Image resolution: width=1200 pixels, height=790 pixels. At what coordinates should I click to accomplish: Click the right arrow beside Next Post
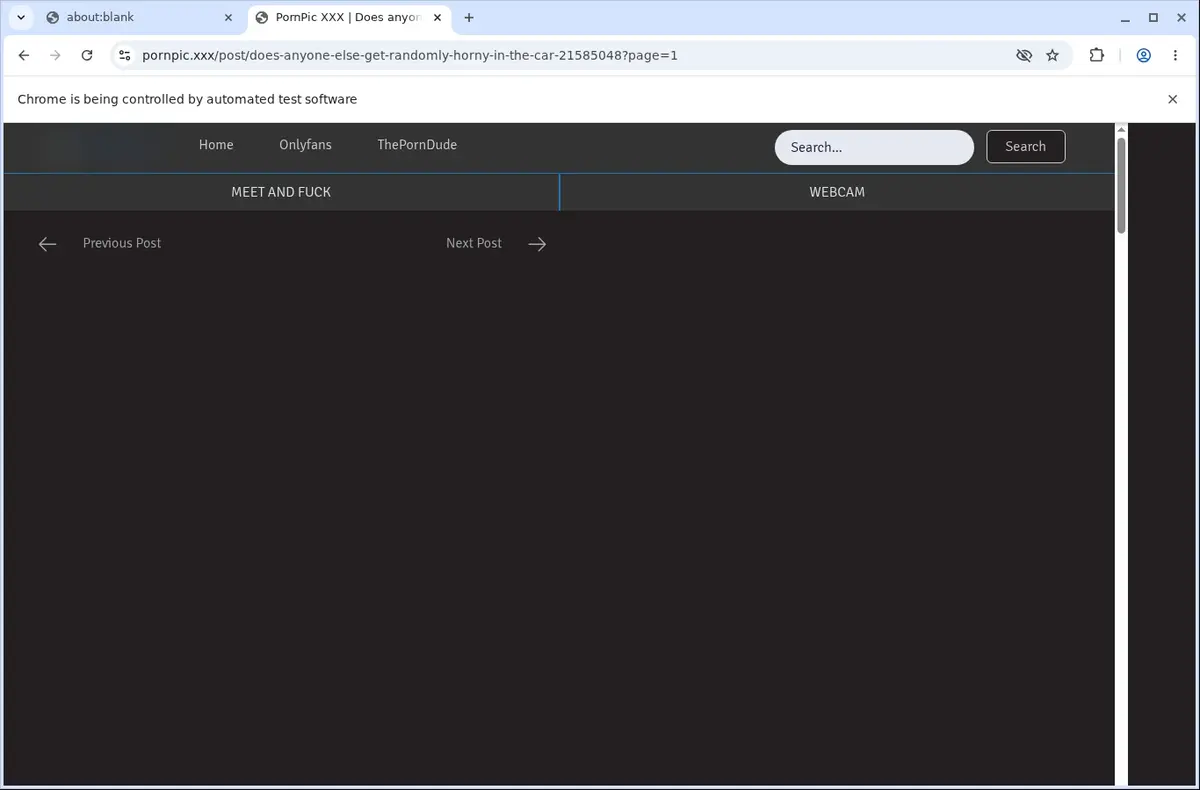coord(537,244)
